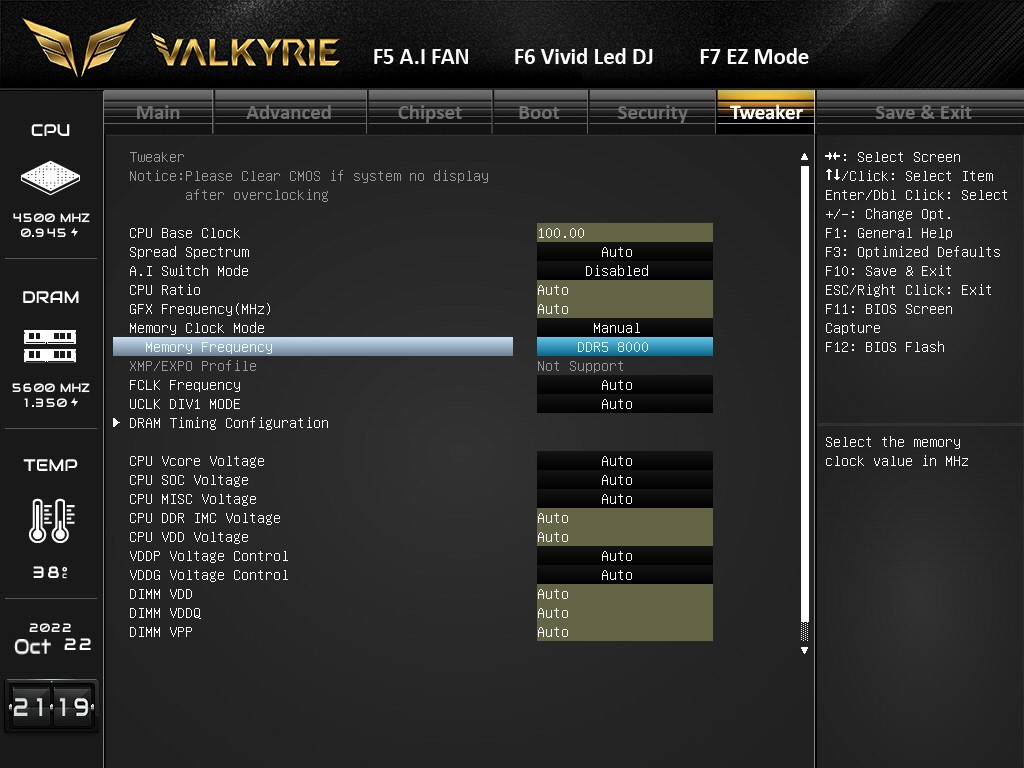1024x768 pixels.
Task: Click the digital clock display
Action: (x=50, y=707)
